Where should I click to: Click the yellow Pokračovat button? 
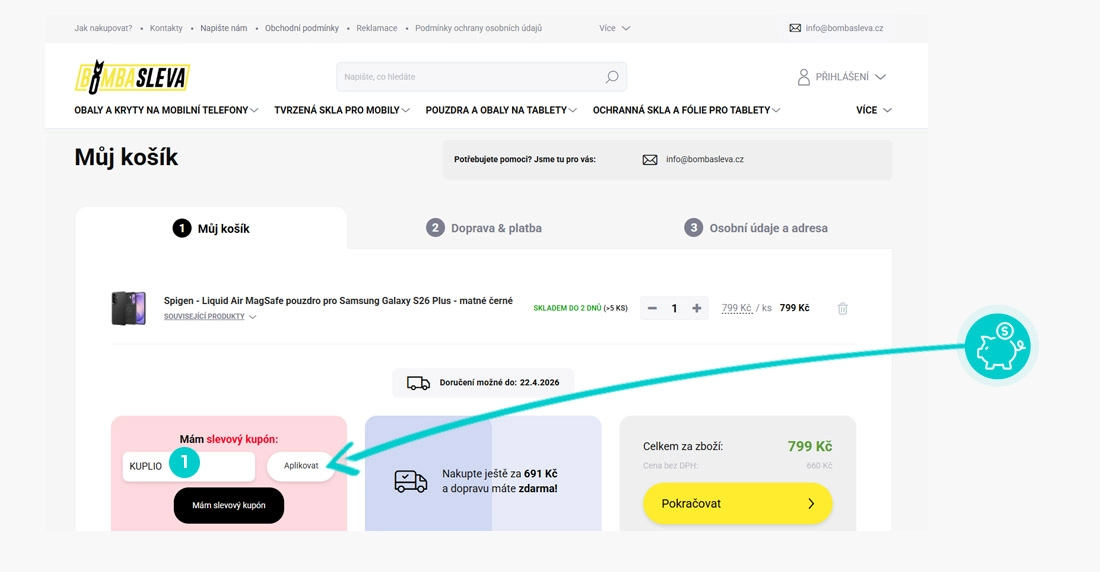pyautogui.click(x=737, y=503)
